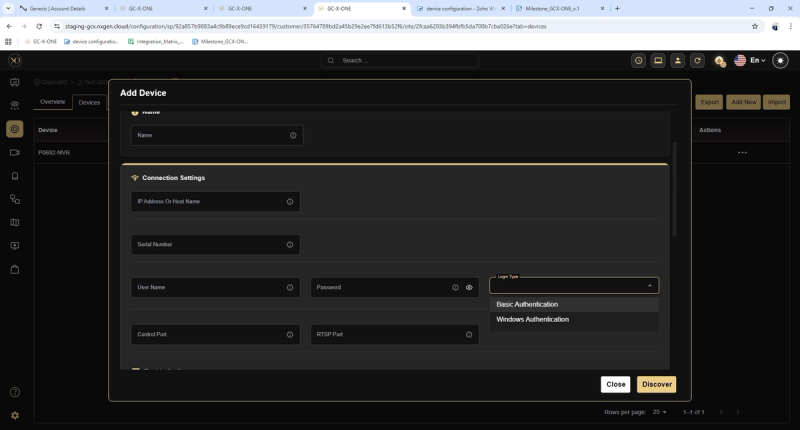Focus the IP Address Or Host Name field
The image size is (800, 430).
[x=215, y=201]
